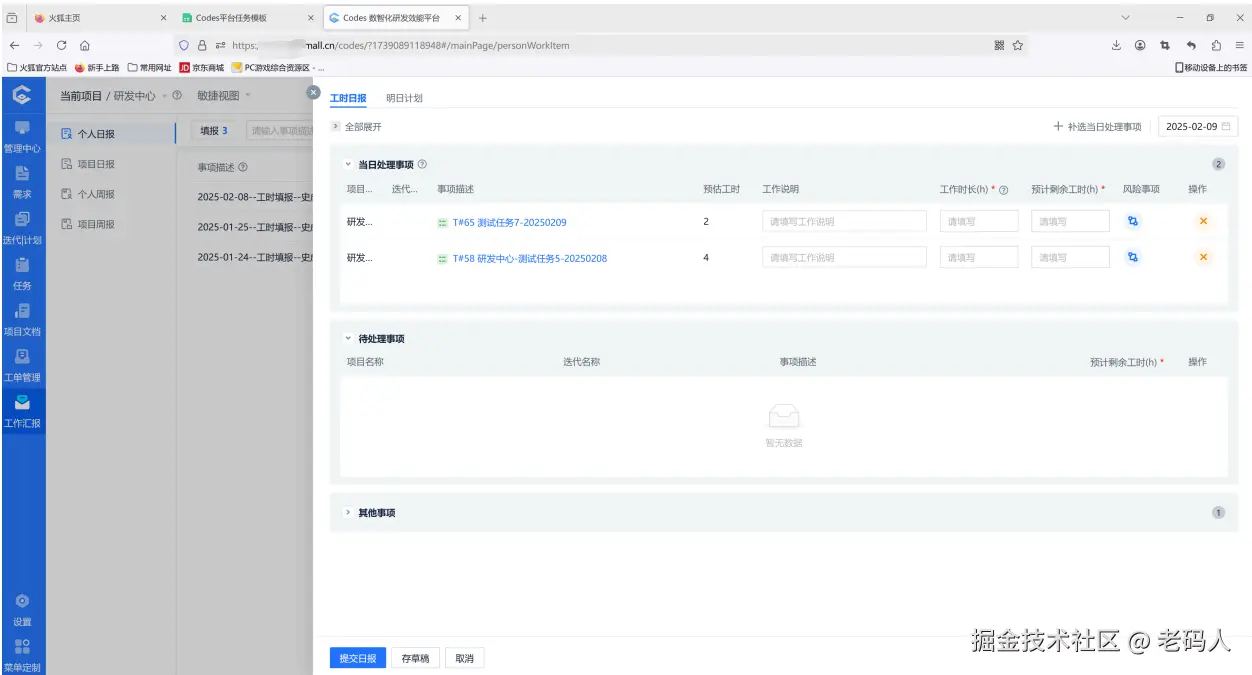Select 项目日报 in the report menu
The image size is (1252, 675).
[x=110, y=164]
